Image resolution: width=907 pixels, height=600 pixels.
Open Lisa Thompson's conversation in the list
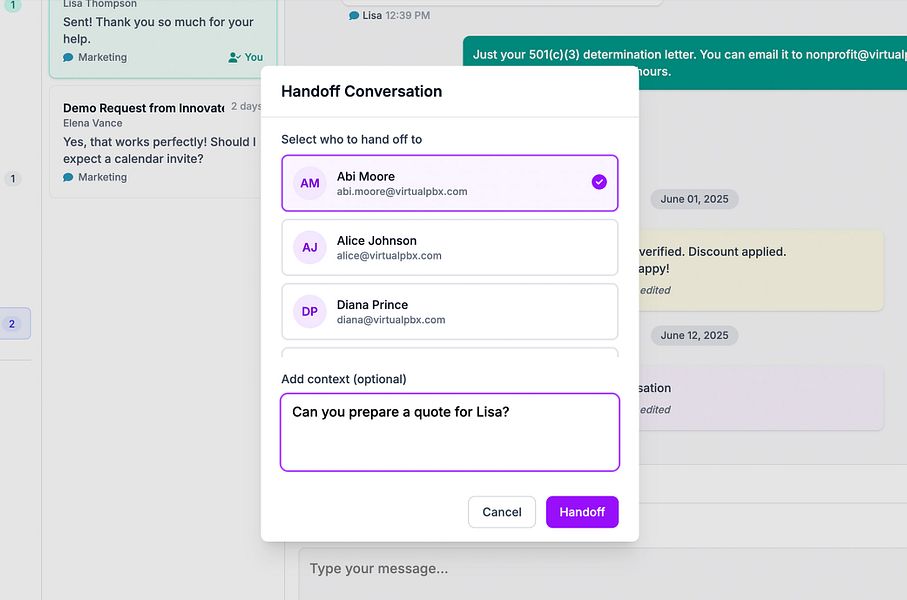[162, 30]
